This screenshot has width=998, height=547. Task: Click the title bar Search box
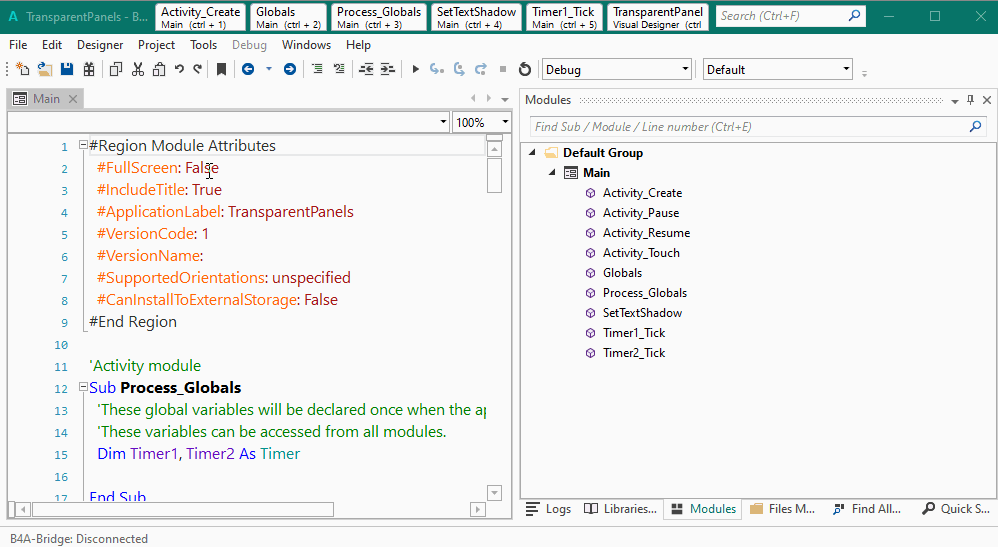791,16
